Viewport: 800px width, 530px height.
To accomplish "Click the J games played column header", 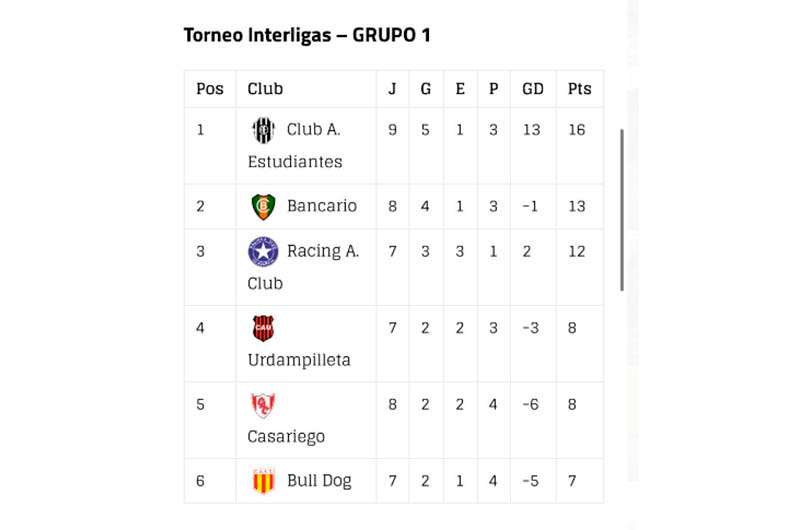I will pos(392,89).
